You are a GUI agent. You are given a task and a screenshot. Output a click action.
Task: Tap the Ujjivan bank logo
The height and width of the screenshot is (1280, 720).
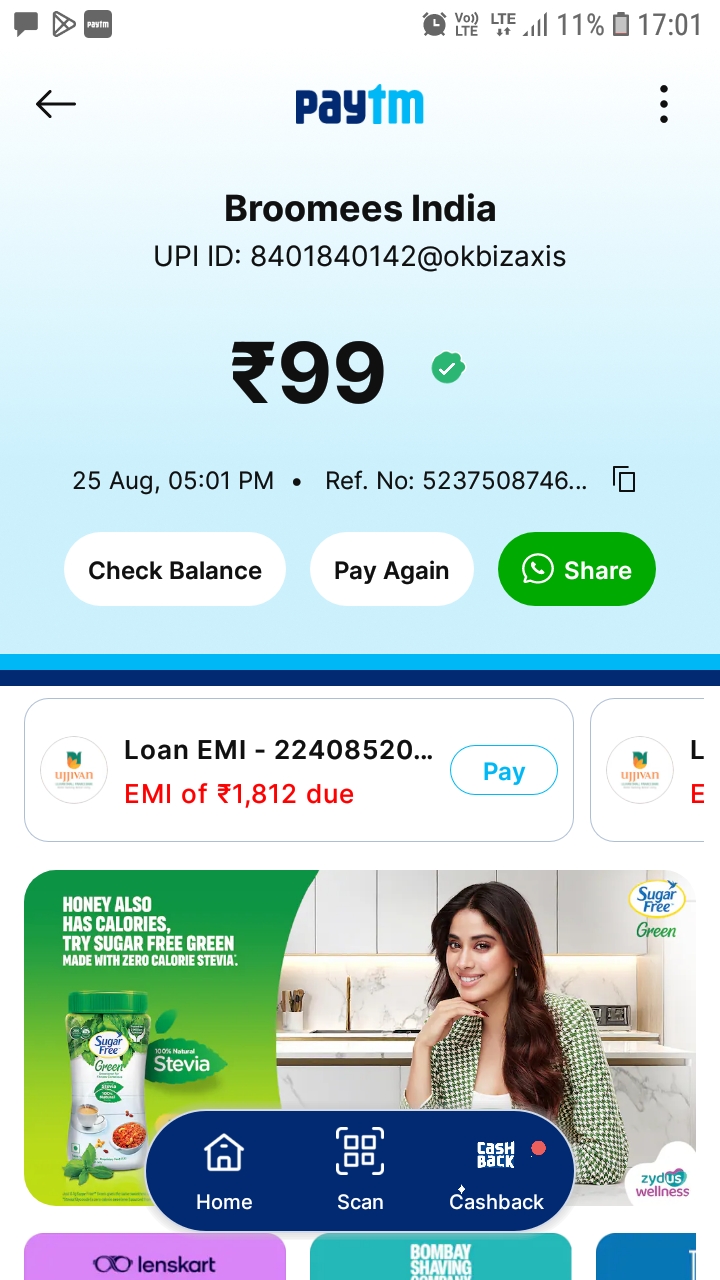coord(74,770)
